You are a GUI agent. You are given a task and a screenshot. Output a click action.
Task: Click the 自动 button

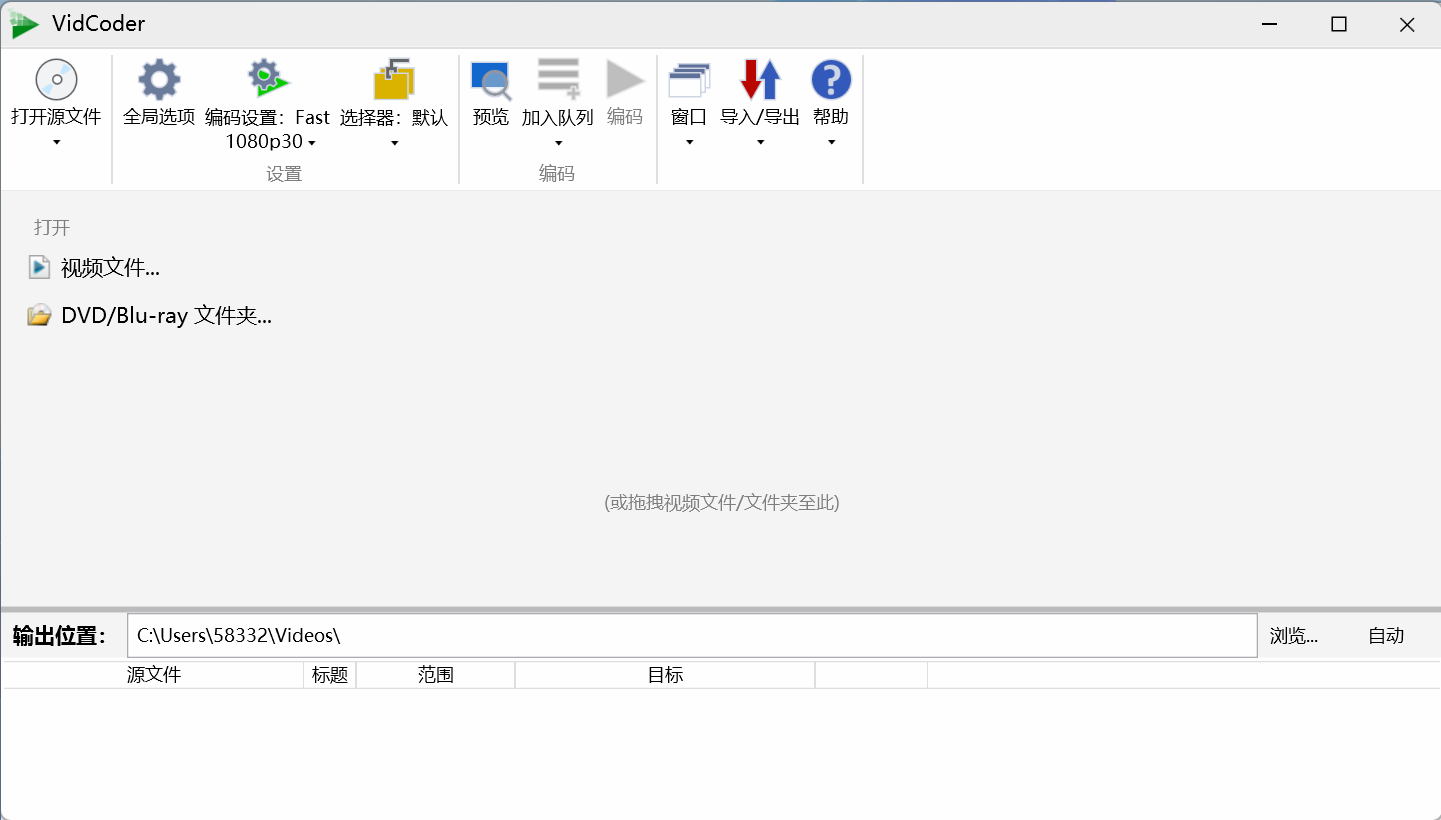click(x=1386, y=636)
